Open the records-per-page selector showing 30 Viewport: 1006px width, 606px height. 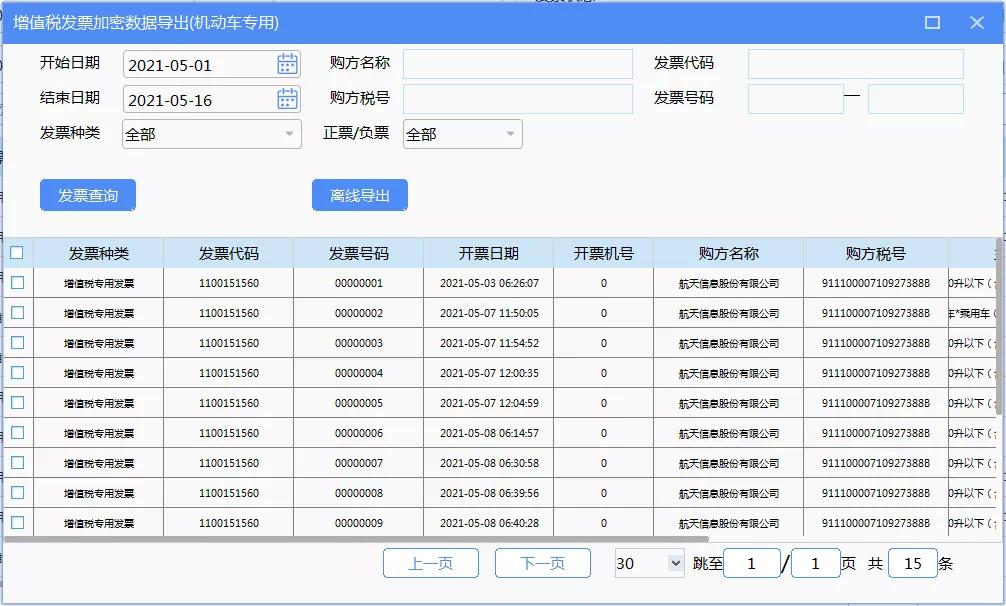point(648,562)
